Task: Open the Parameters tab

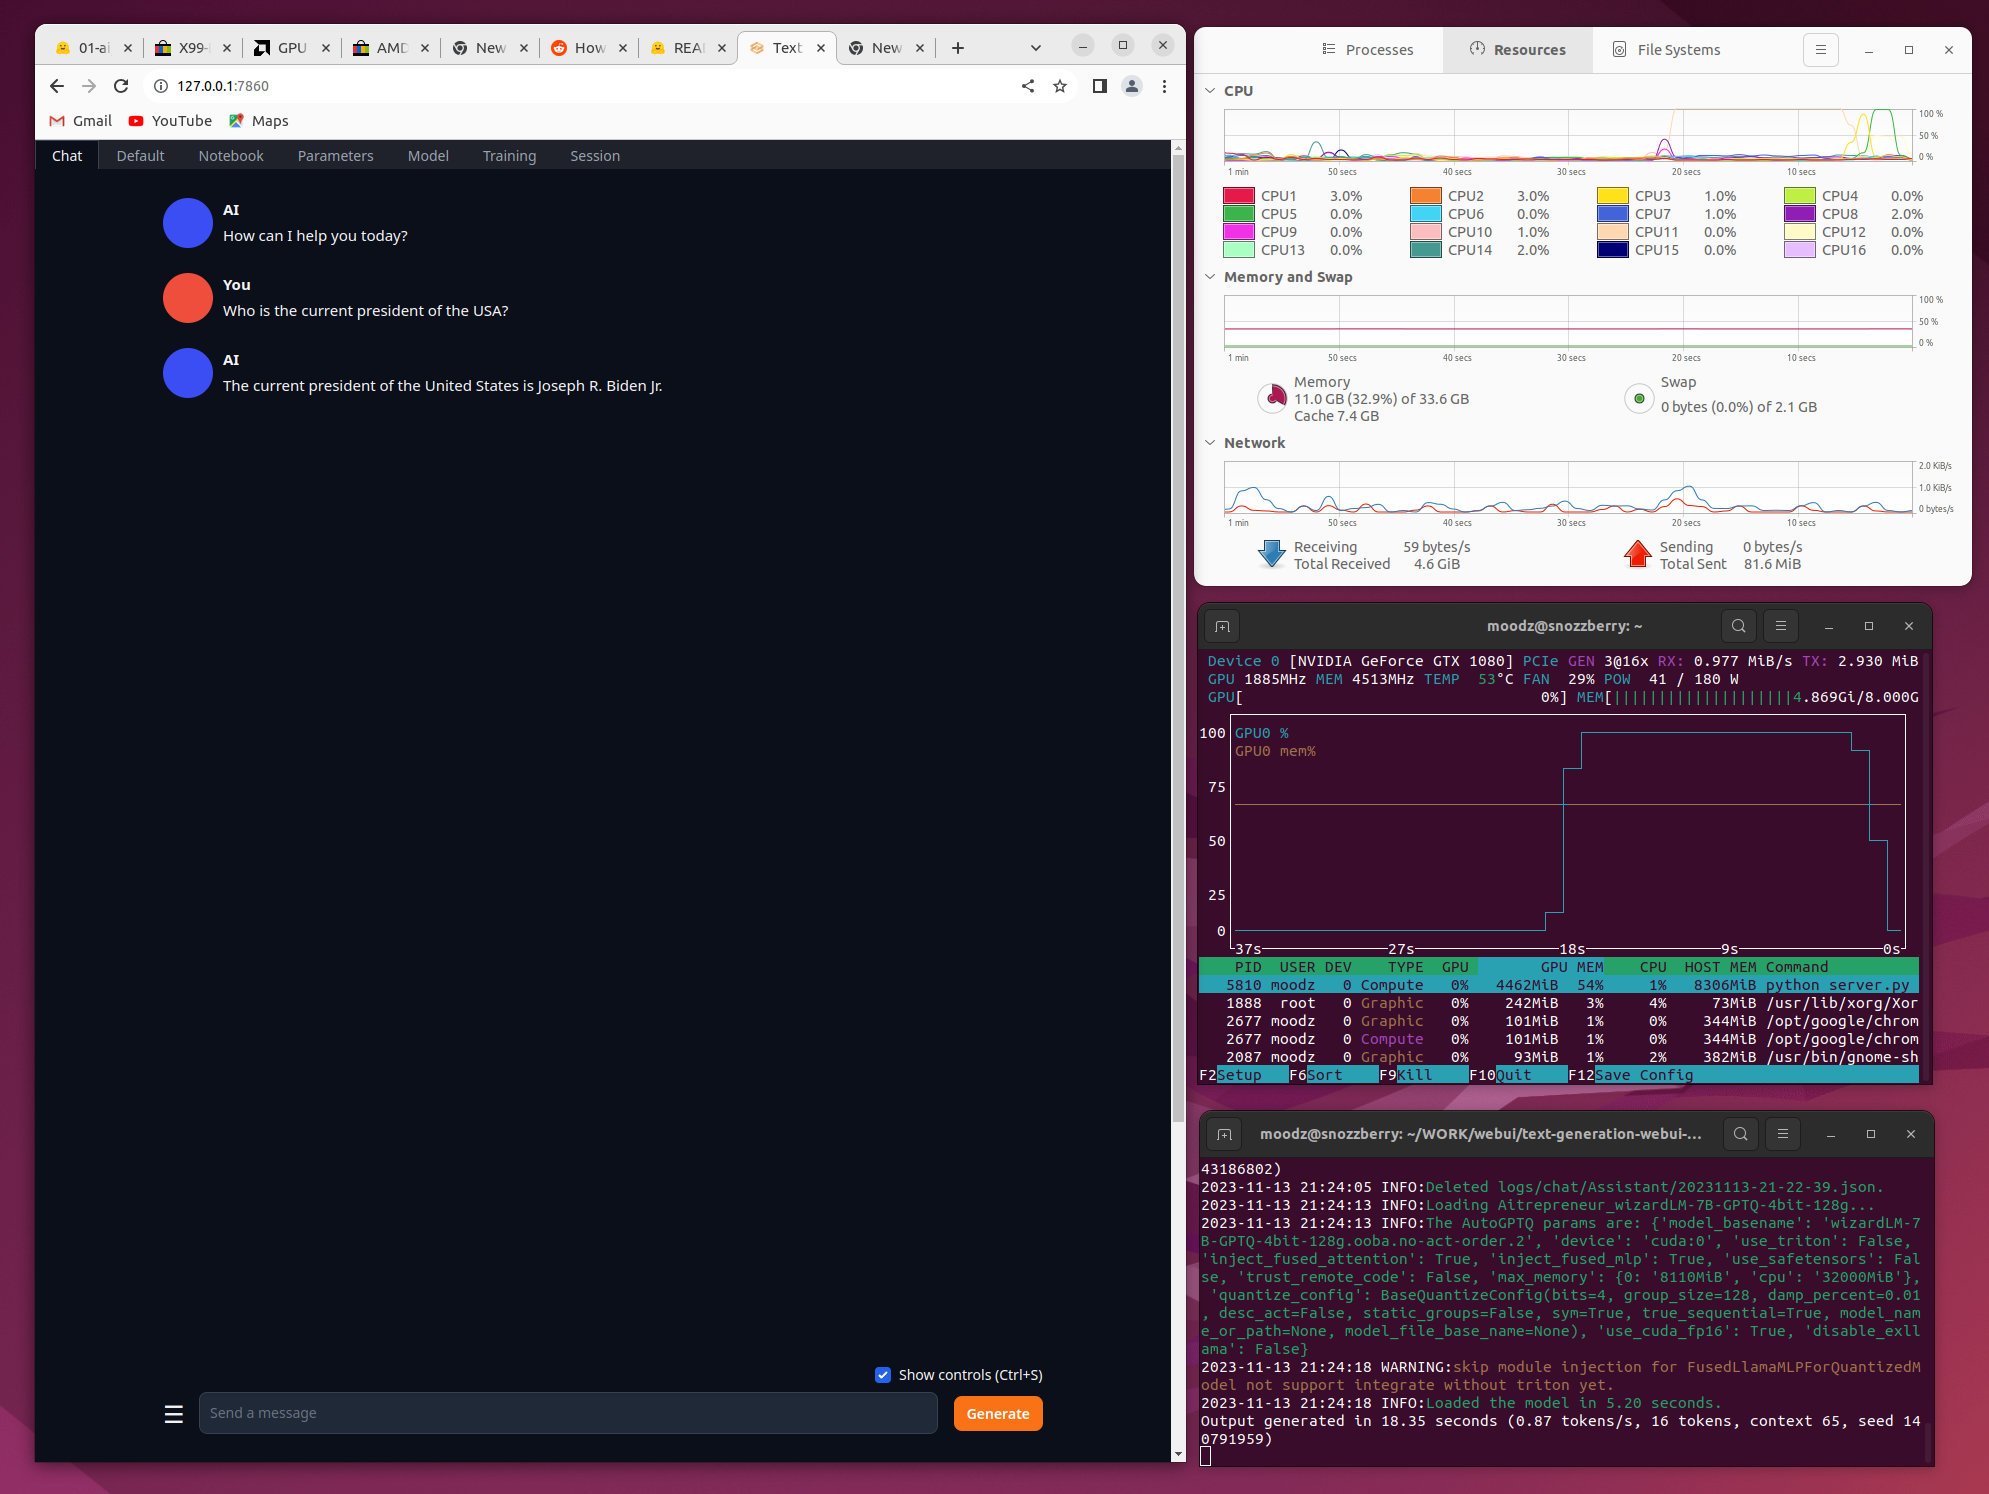Action: click(335, 156)
